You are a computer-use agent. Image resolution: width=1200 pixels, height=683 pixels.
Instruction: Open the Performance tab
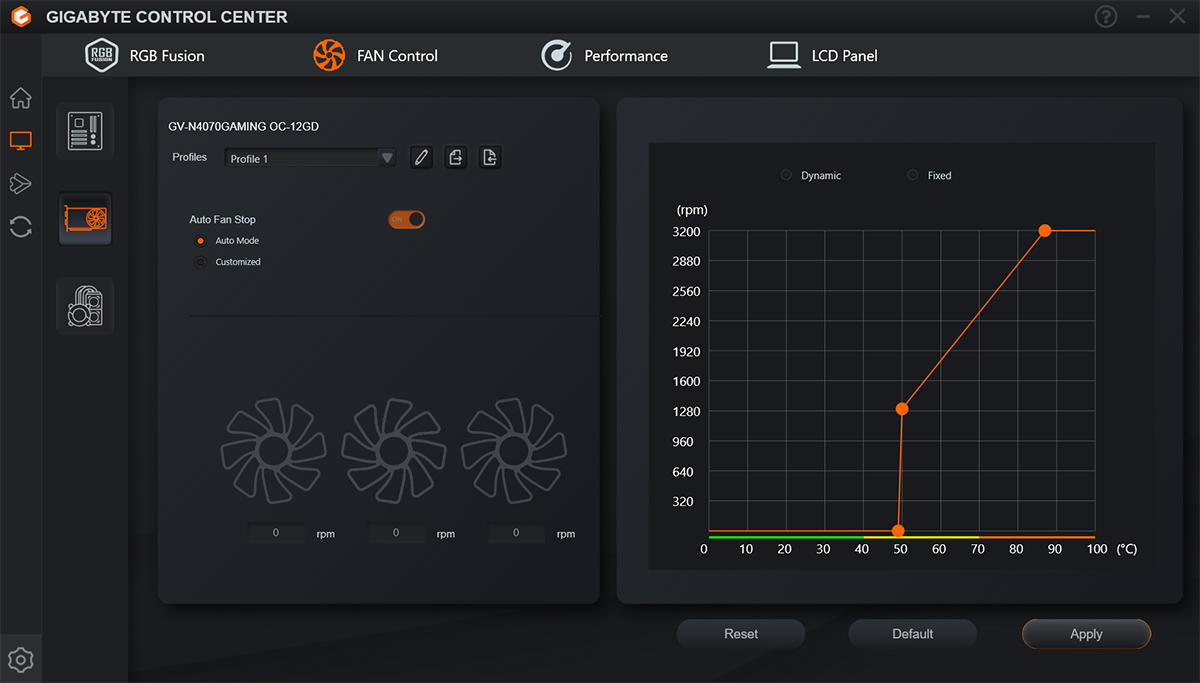click(x=604, y=56)
